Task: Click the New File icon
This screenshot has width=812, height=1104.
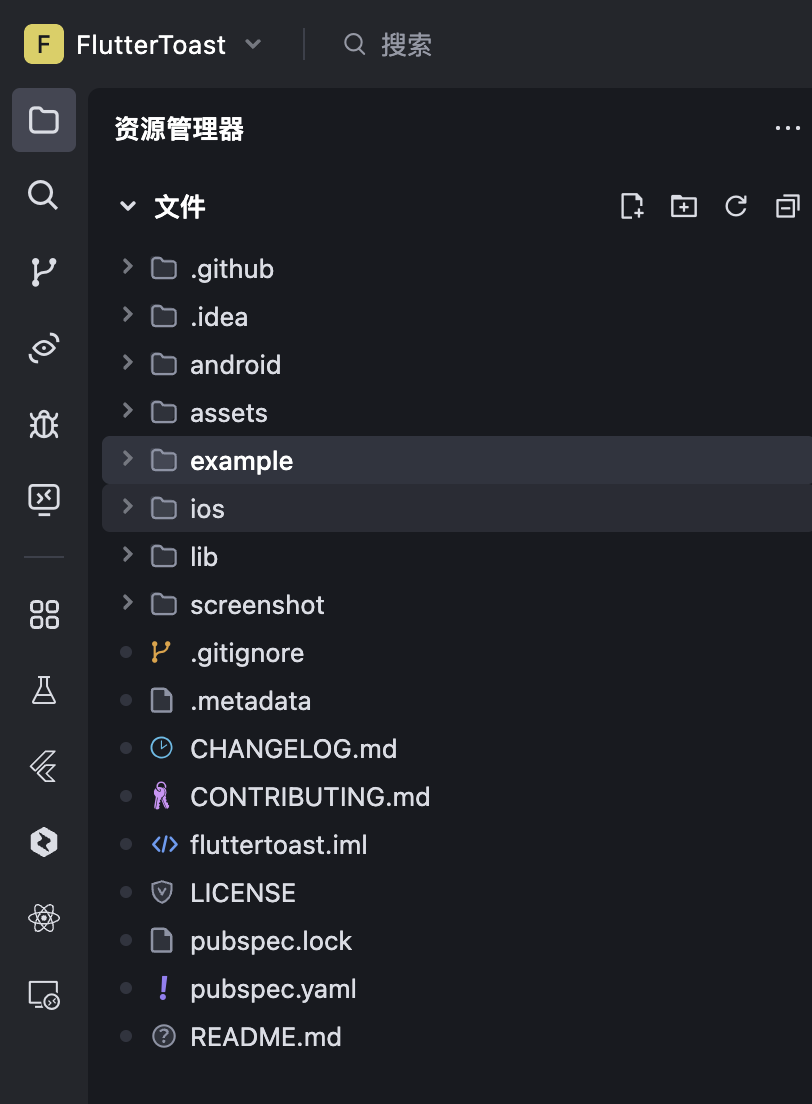Action: 632,207
